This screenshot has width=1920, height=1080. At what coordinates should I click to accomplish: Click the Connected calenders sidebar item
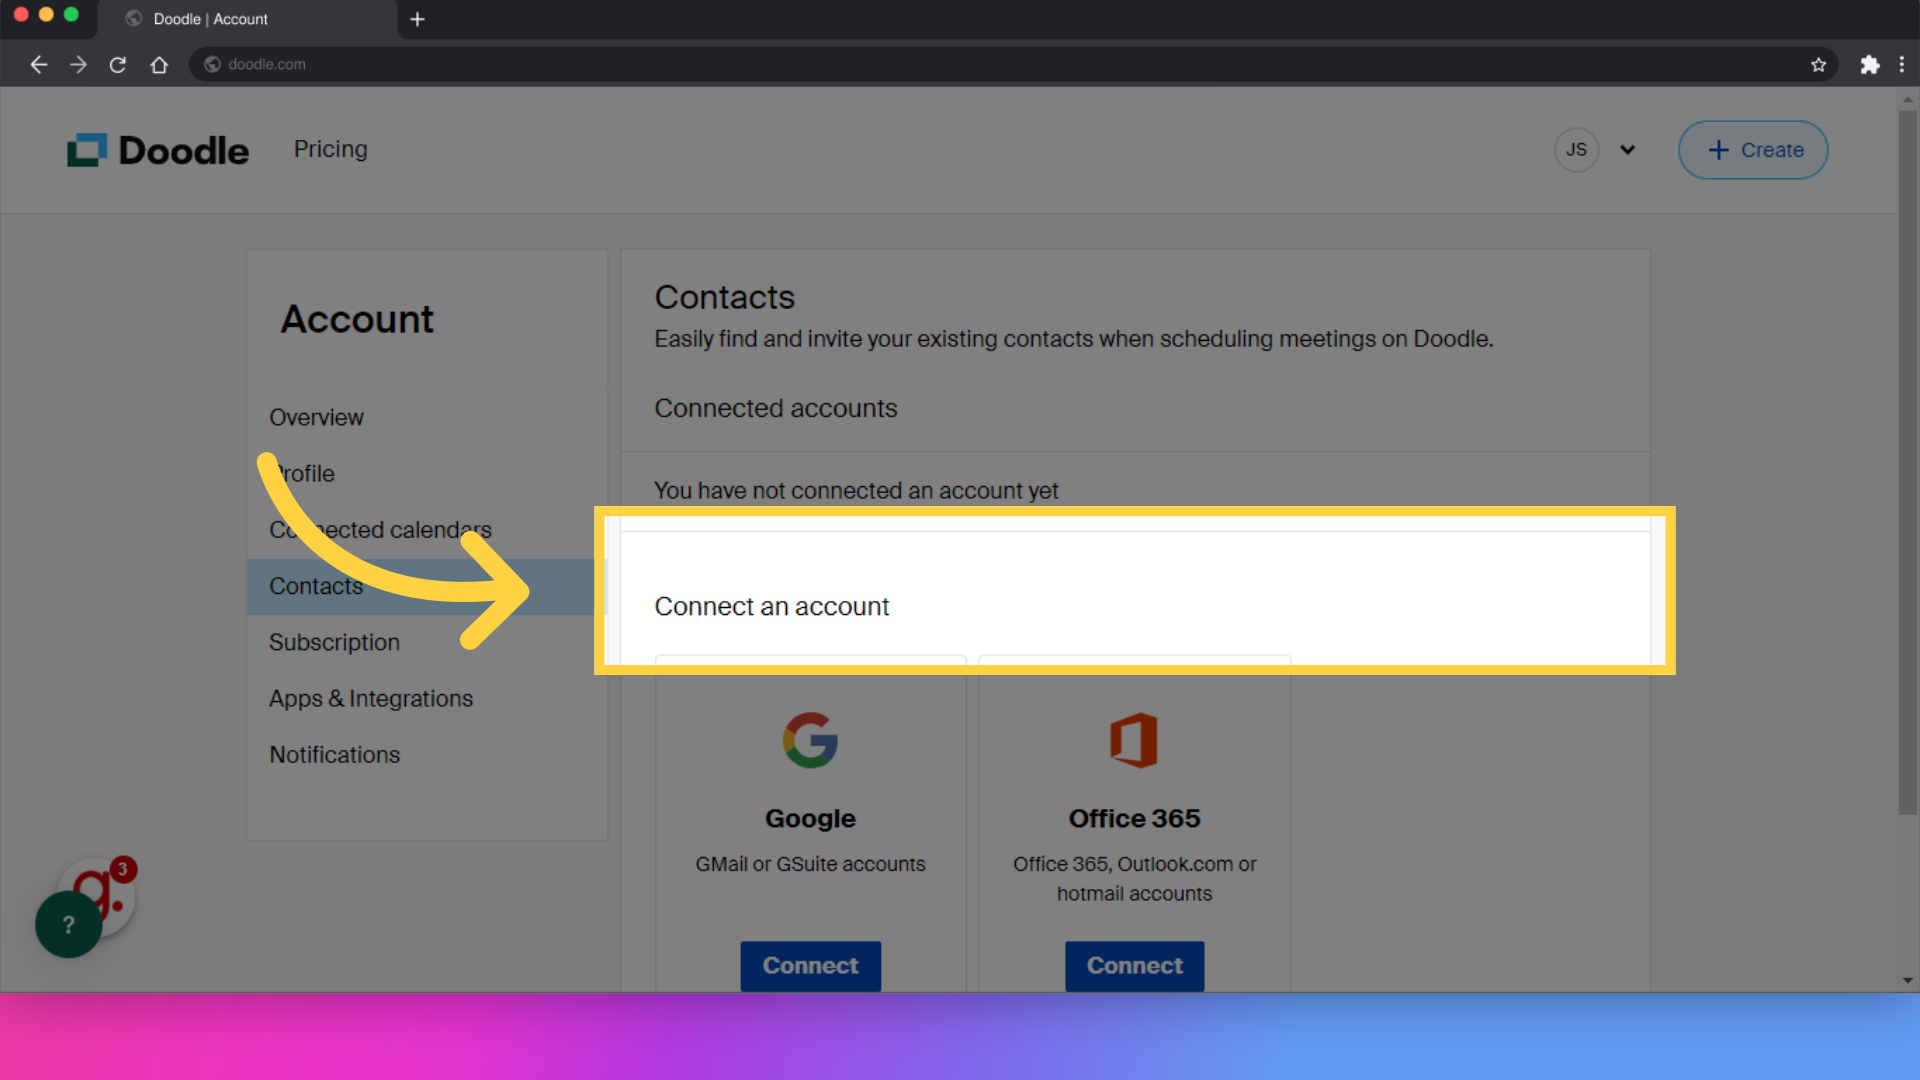pyautogui.click(x=380, y=529)
